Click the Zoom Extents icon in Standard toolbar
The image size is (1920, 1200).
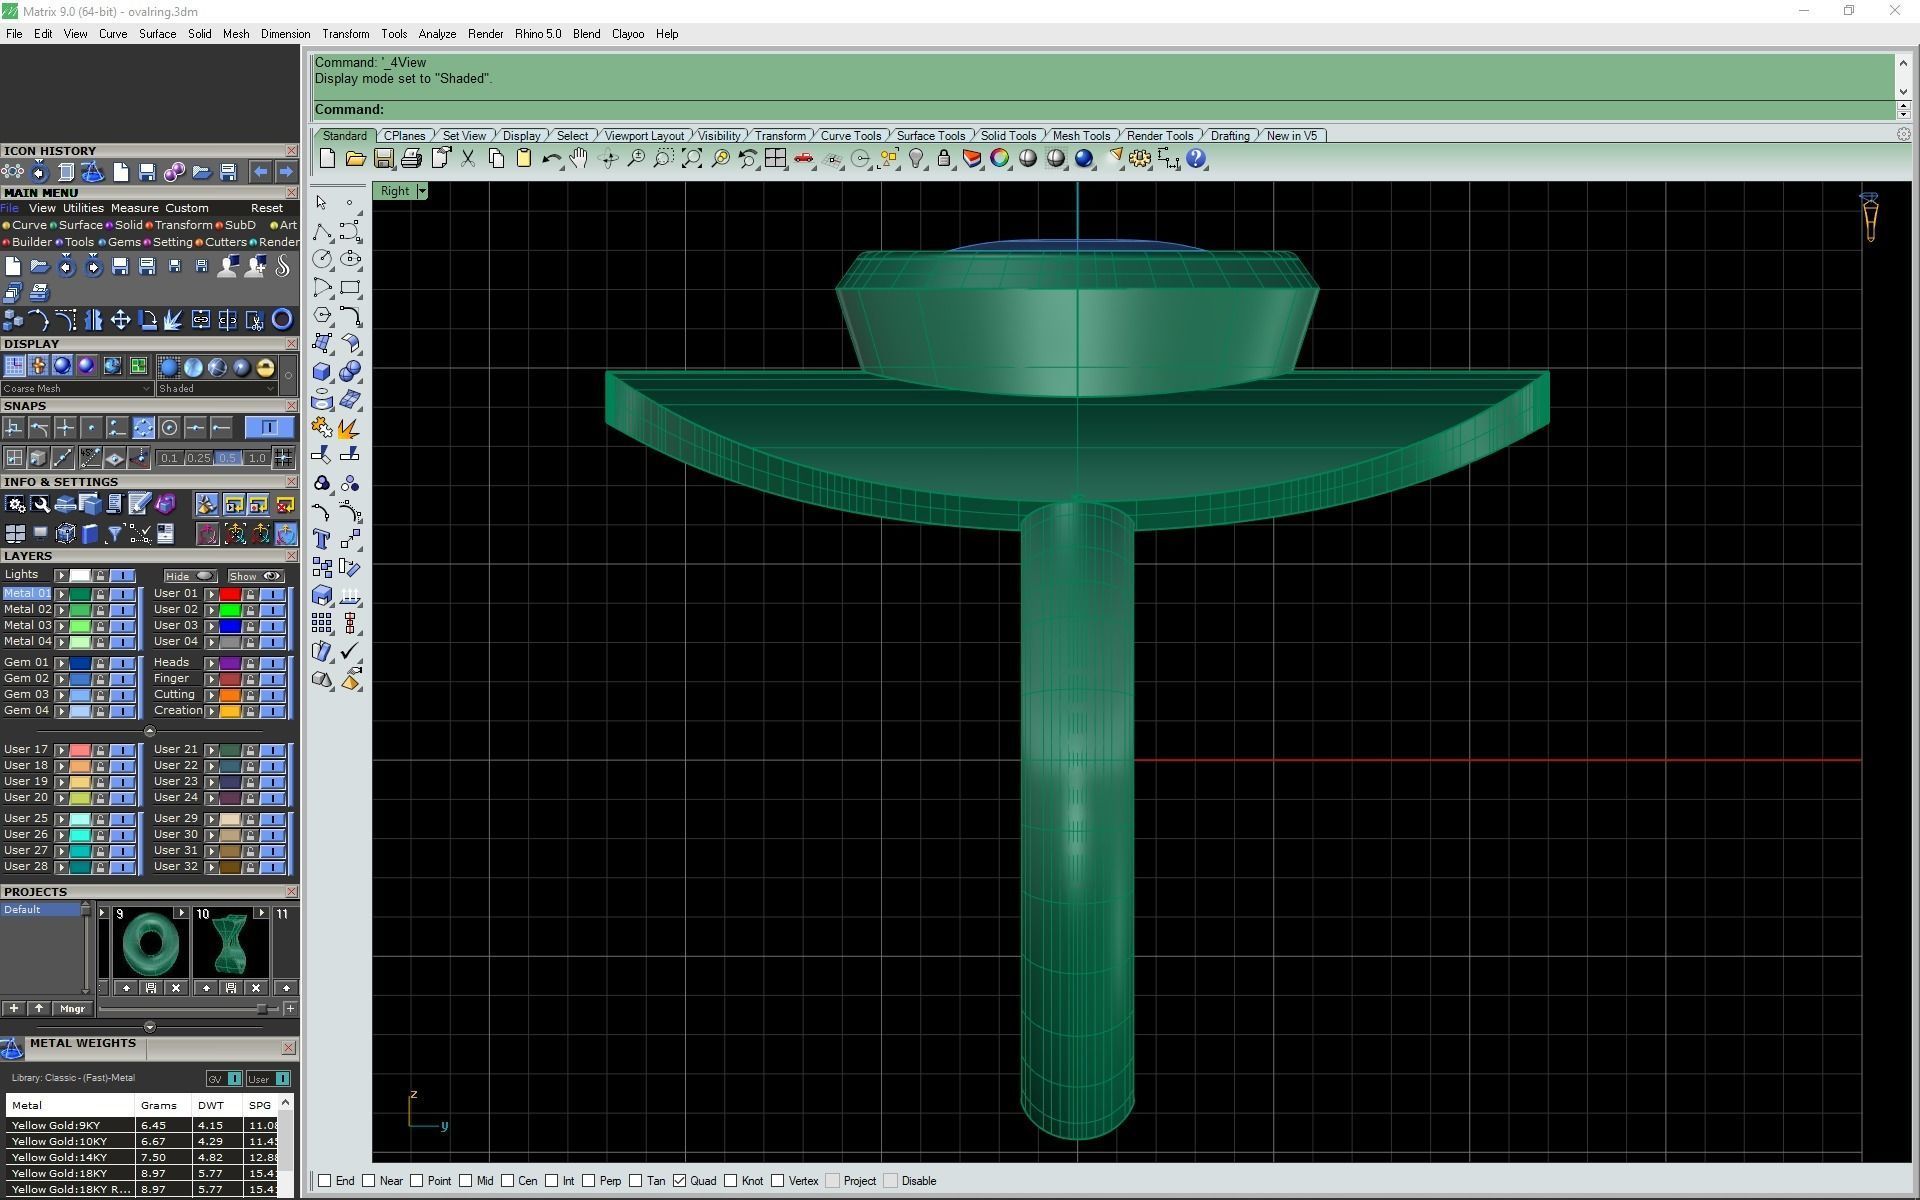point(692,158)
